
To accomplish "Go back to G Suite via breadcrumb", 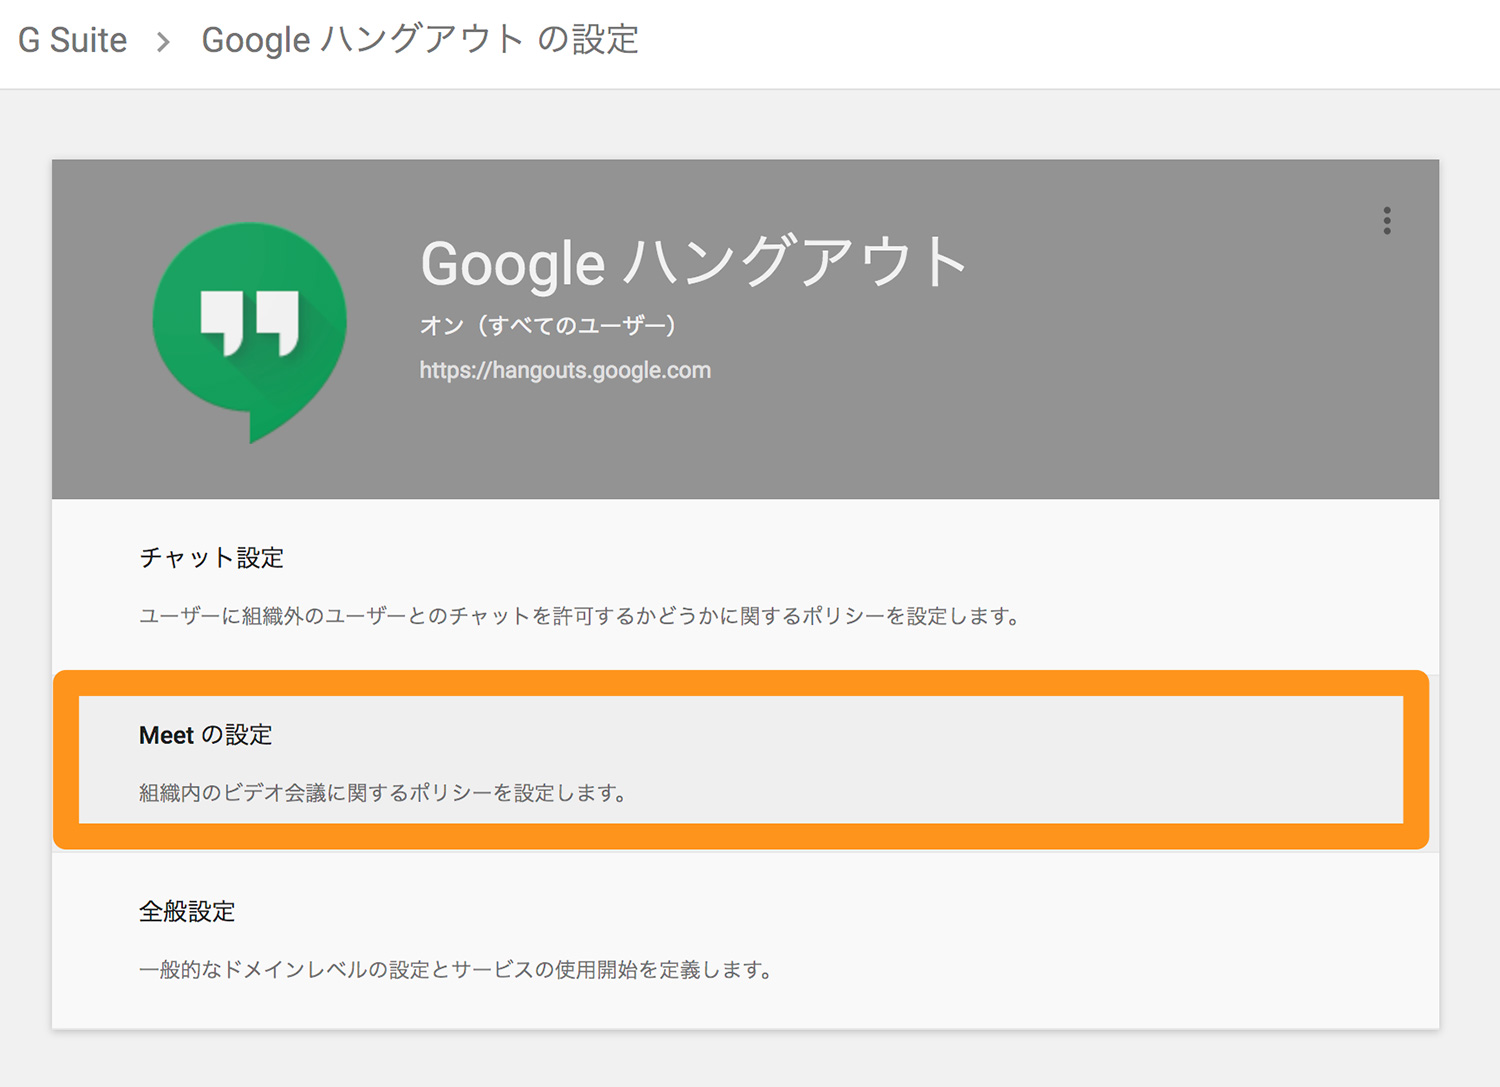I will 73,40.
